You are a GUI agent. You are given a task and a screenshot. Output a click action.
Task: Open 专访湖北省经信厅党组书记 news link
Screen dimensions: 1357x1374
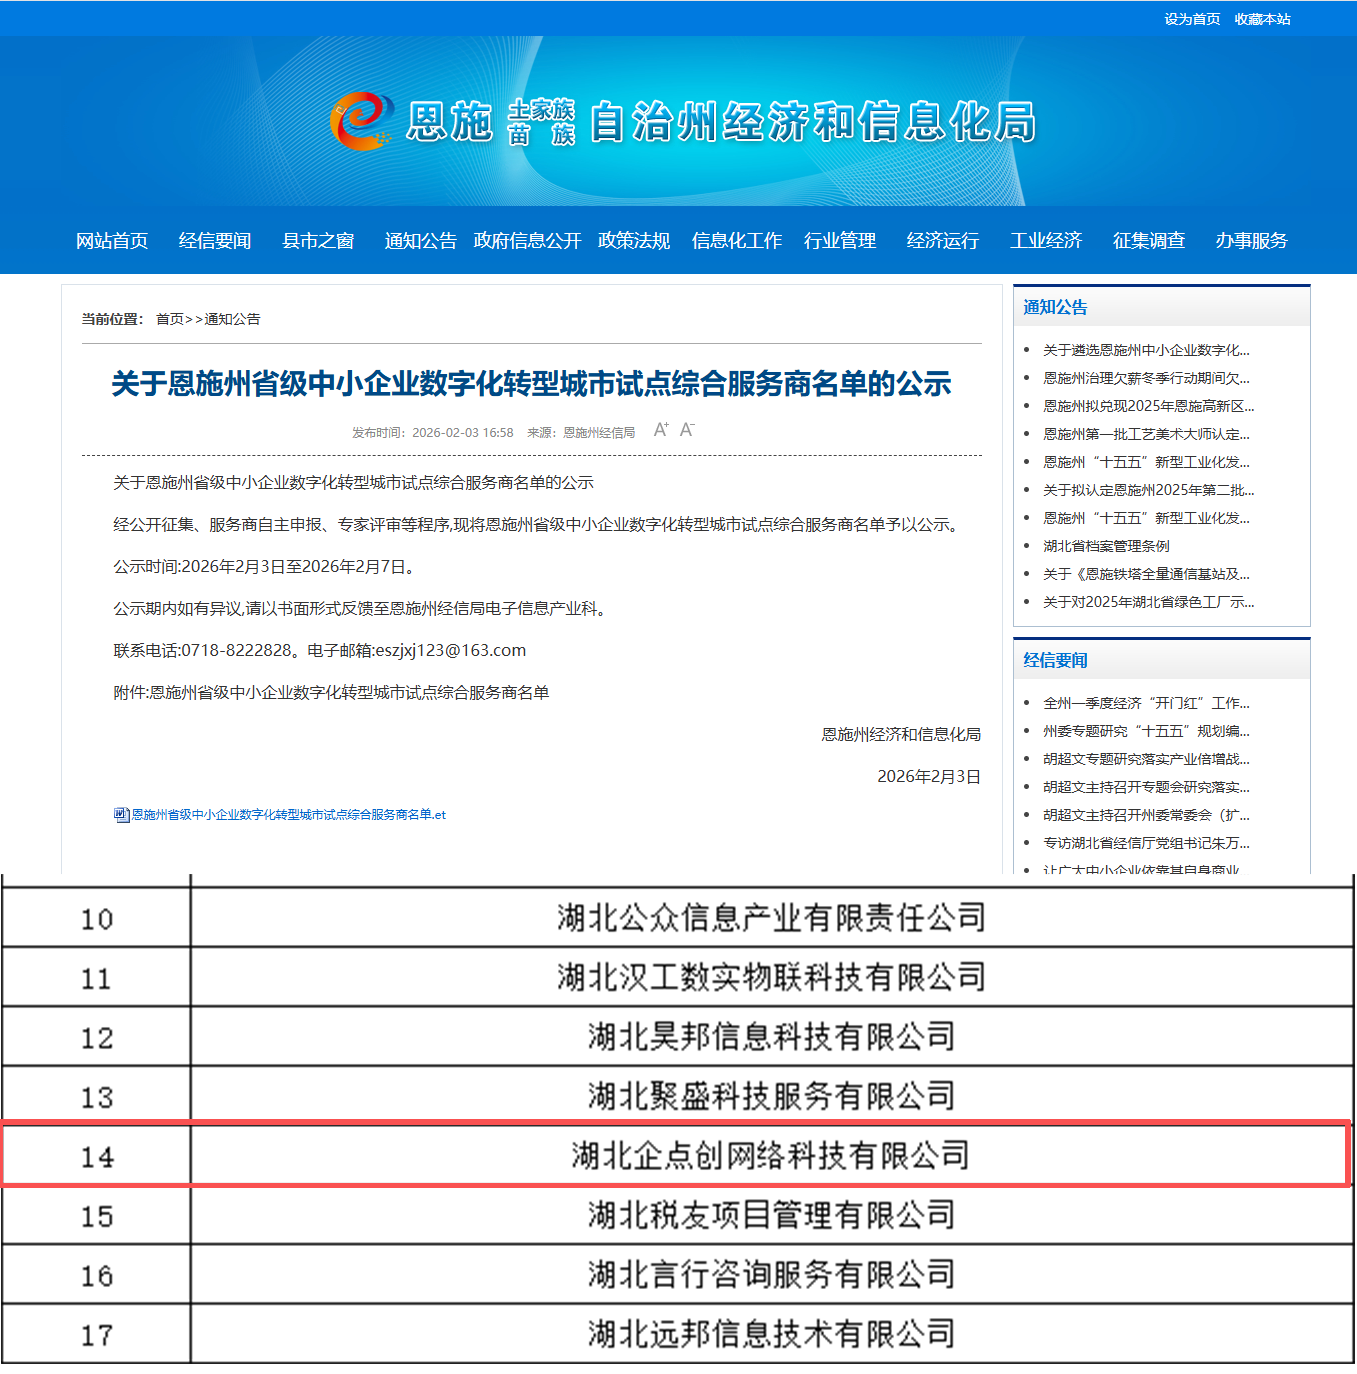click(1146, 843)
